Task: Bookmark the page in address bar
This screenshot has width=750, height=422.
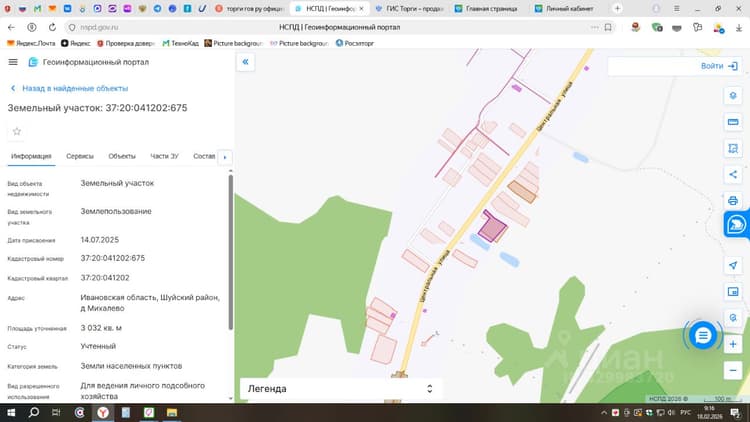Action: coord(608,27)
